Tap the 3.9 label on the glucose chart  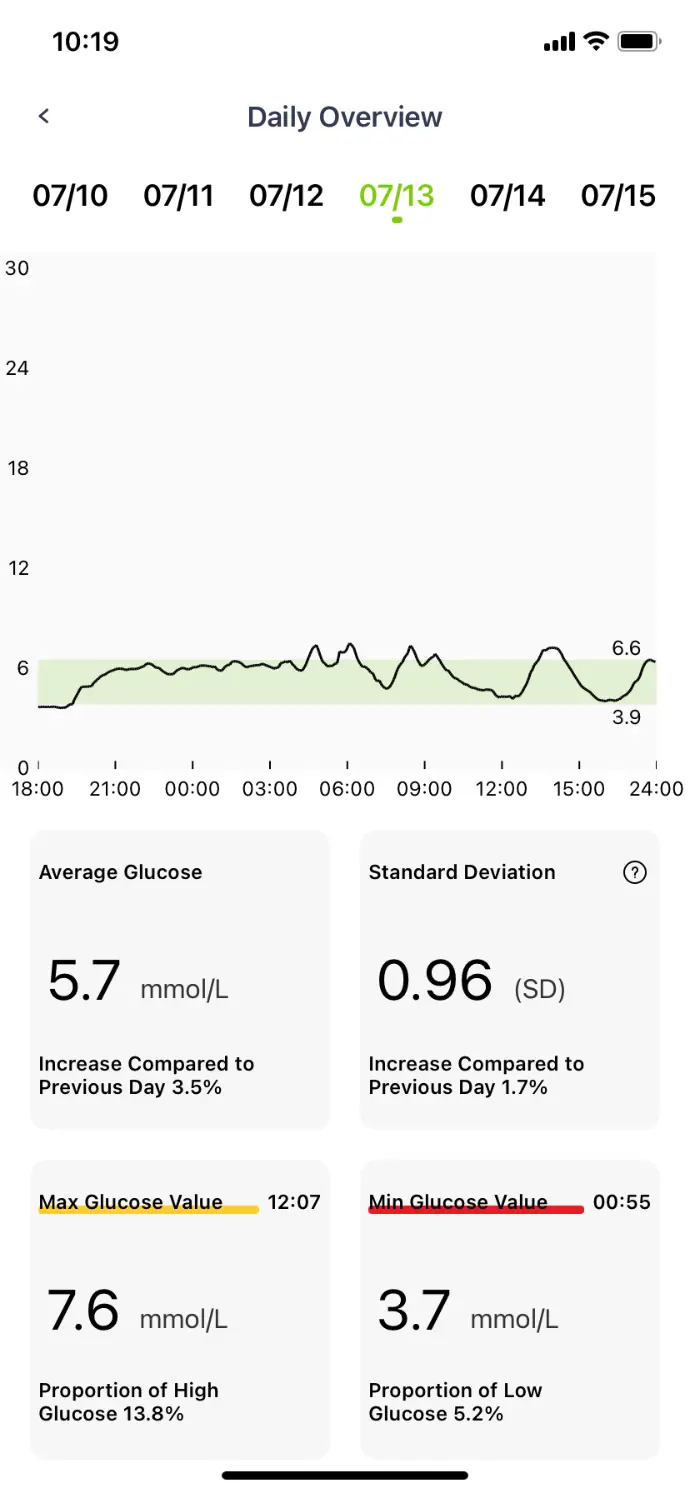tap(626, 717)
